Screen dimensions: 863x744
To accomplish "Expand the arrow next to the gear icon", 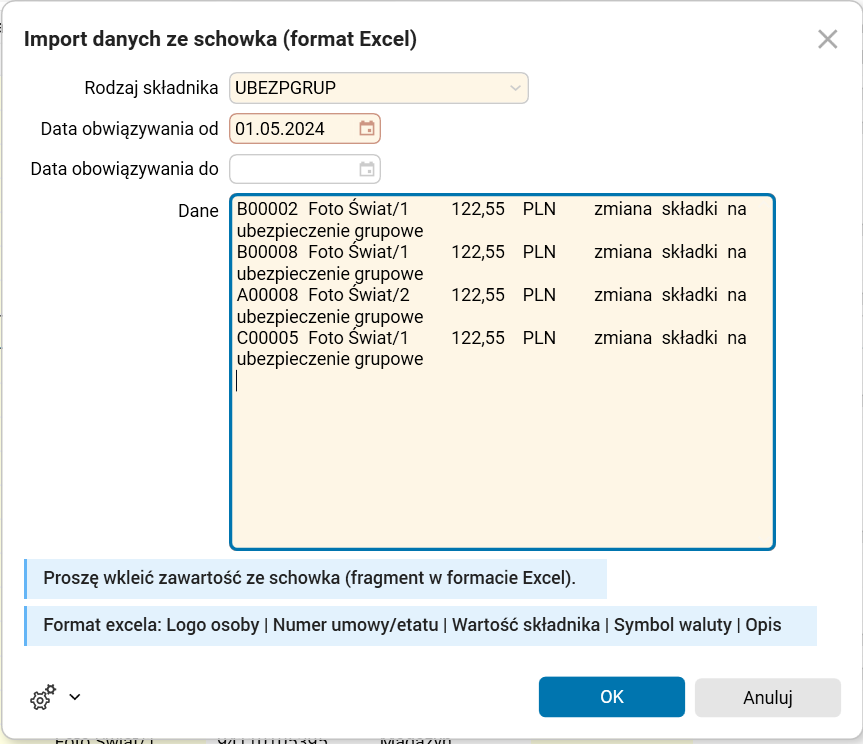I will (74, 697).
